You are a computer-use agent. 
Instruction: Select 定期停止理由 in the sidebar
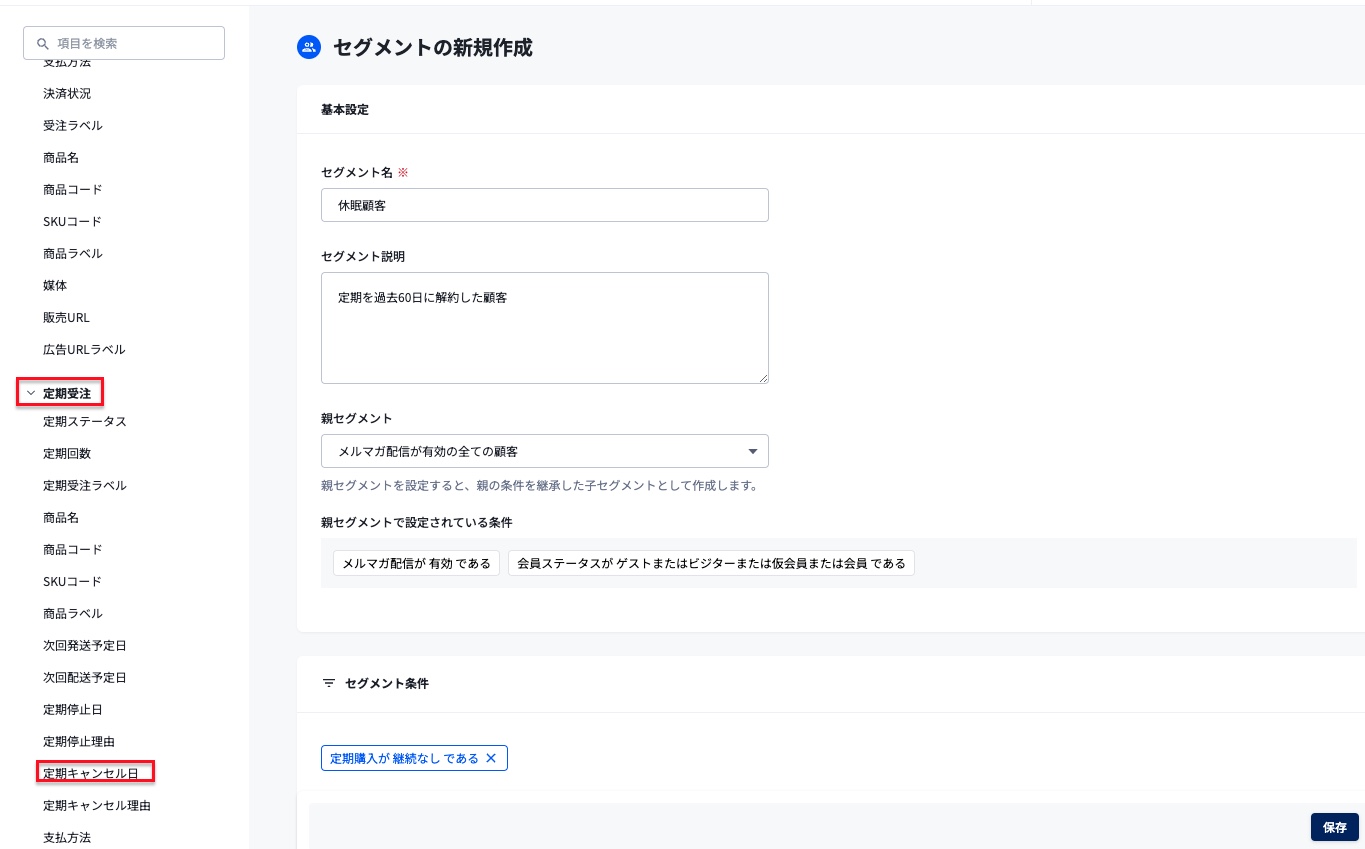click(79, 742)
